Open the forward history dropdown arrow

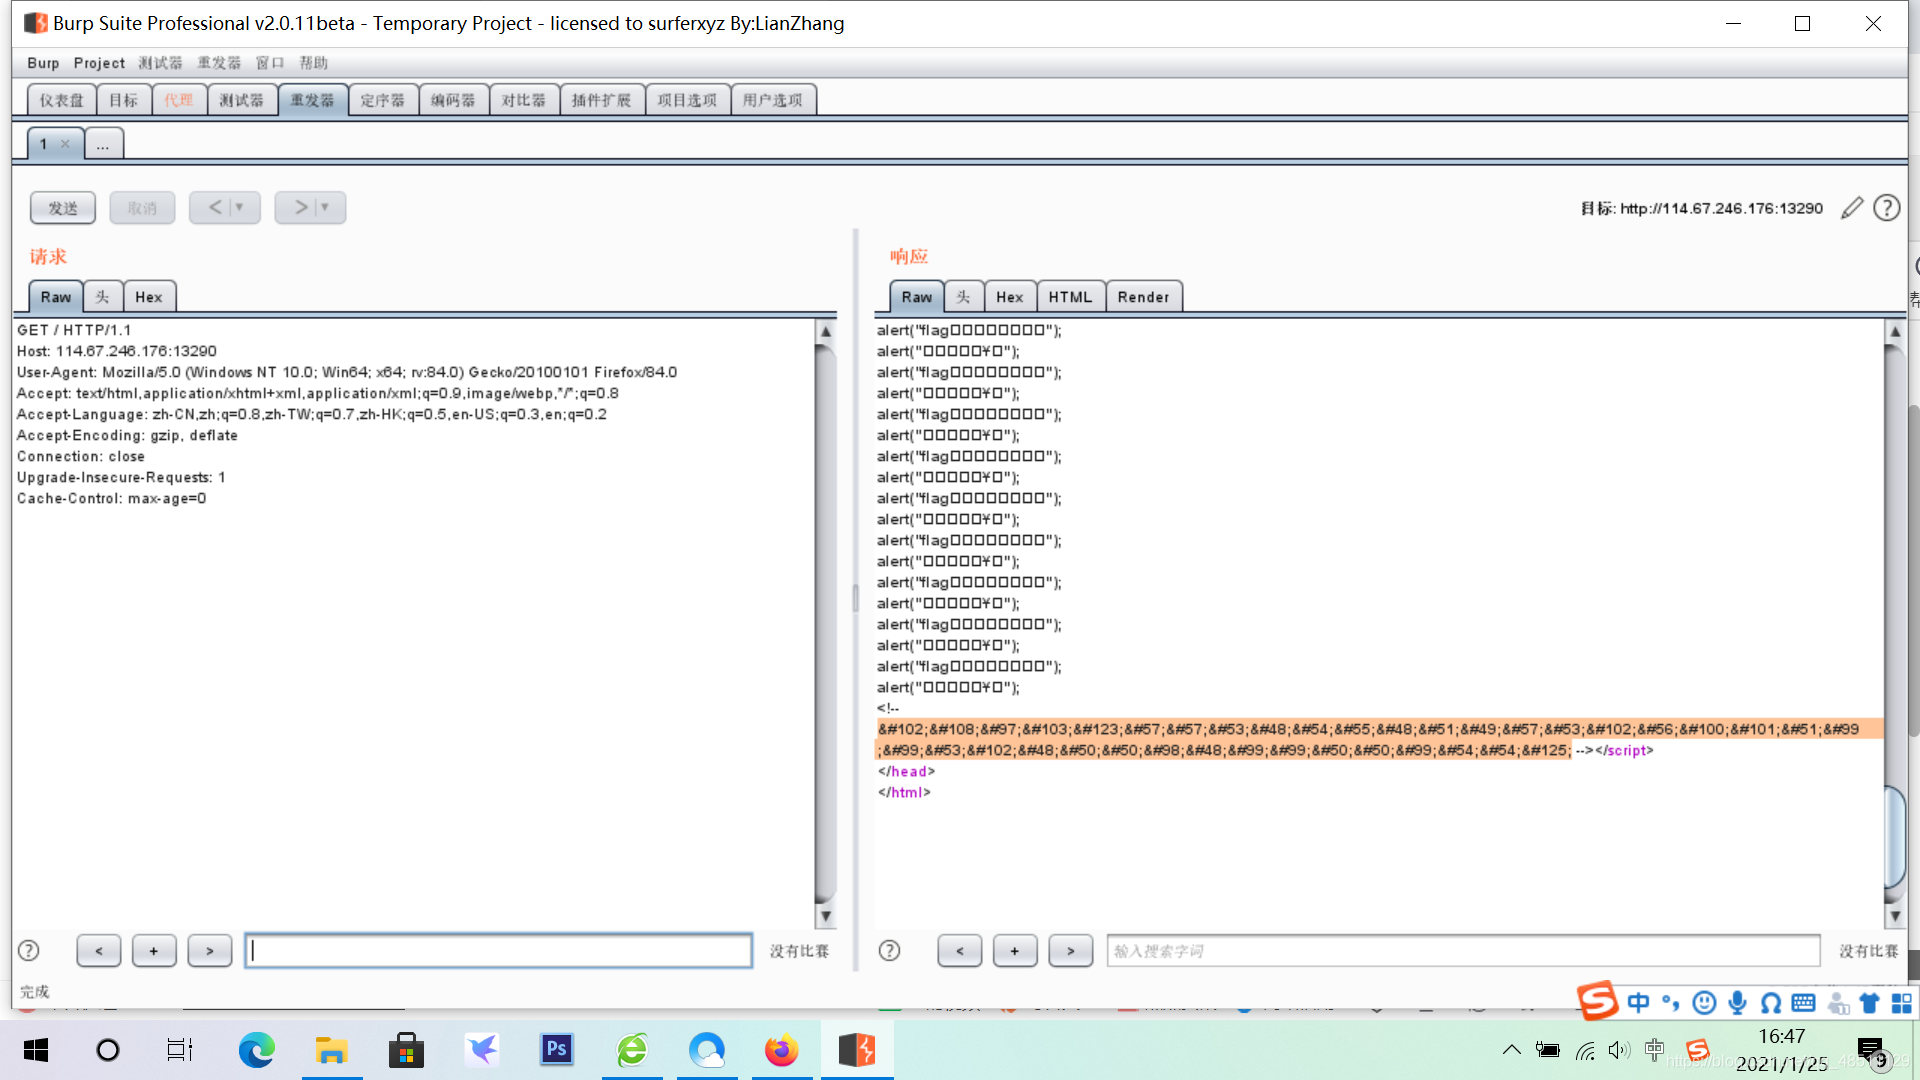[x=326, y=208]
